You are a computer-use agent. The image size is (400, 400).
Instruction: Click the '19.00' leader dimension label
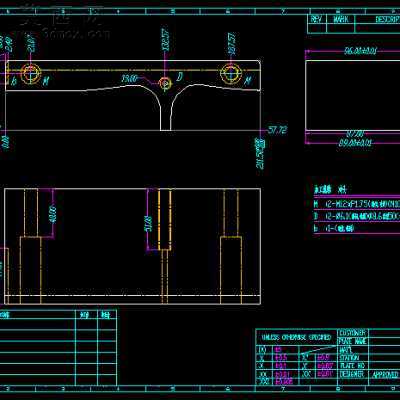coord(129,79)
